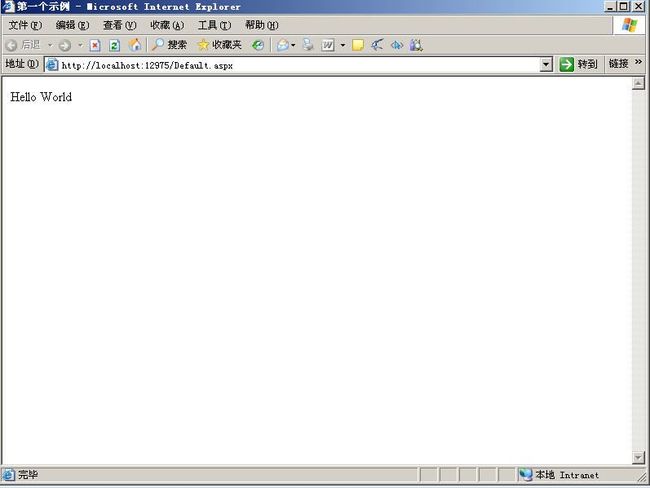Click the Mail envelope toolbar icon
The image size is (650, 488).
tap(283, 45)
